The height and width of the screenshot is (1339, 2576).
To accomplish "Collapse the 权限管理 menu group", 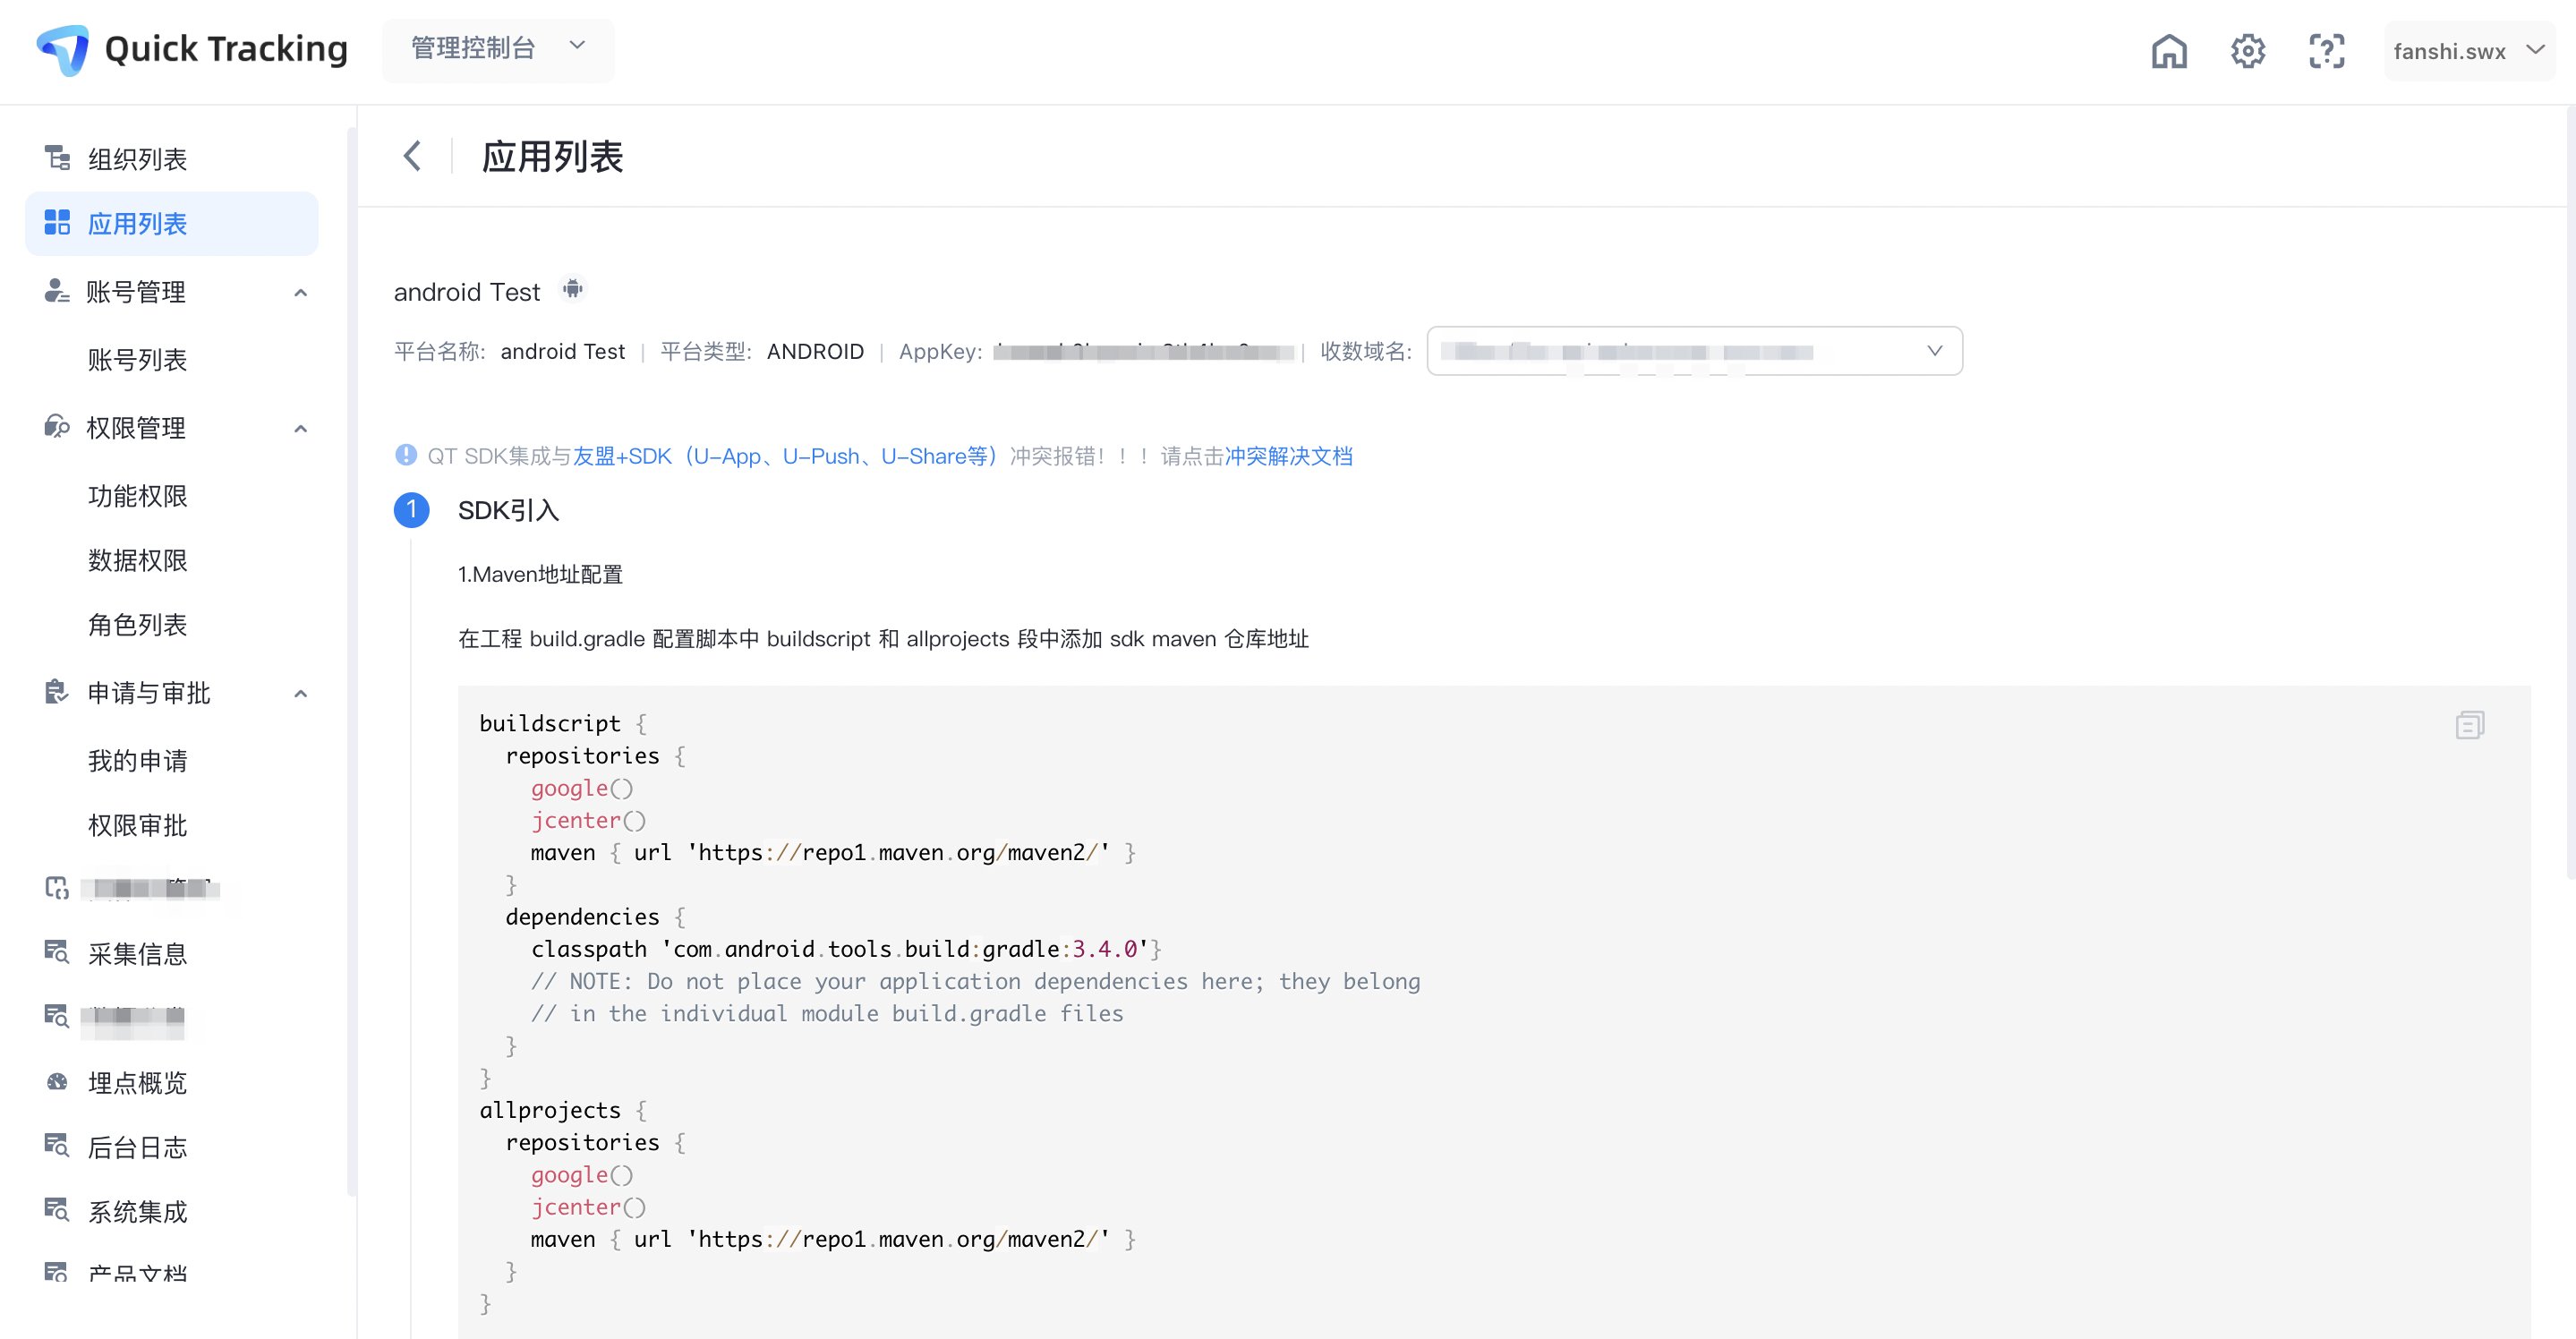I will [300, 428].
